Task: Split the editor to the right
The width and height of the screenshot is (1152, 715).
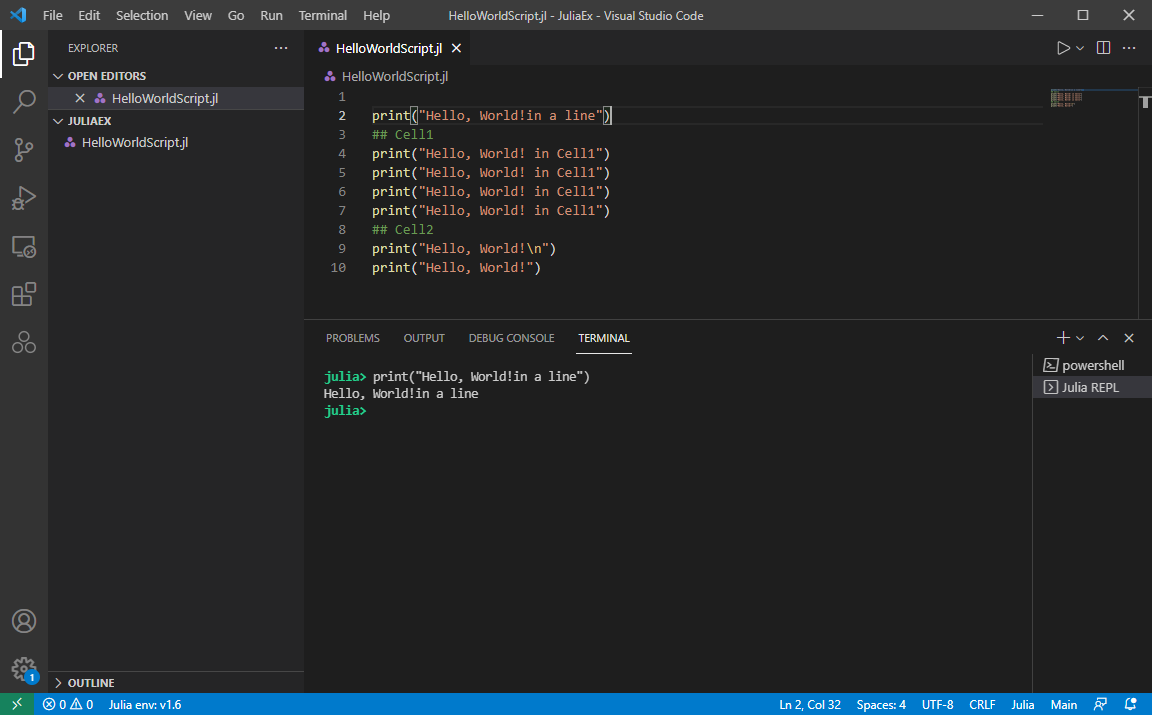Action: coord(1103,48)
